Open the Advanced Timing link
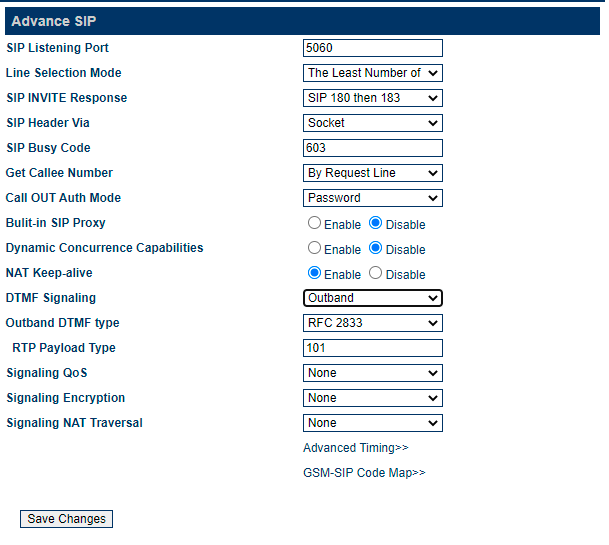 (356, 448)
